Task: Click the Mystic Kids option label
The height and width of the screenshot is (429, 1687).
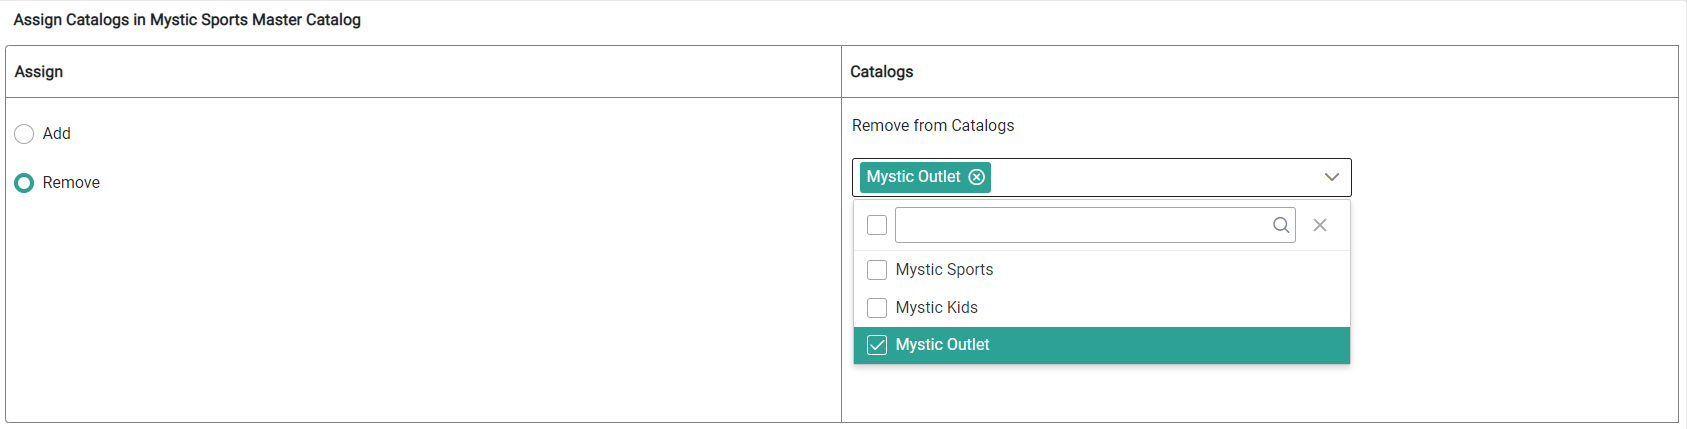Action: click(x=936, y=308)
